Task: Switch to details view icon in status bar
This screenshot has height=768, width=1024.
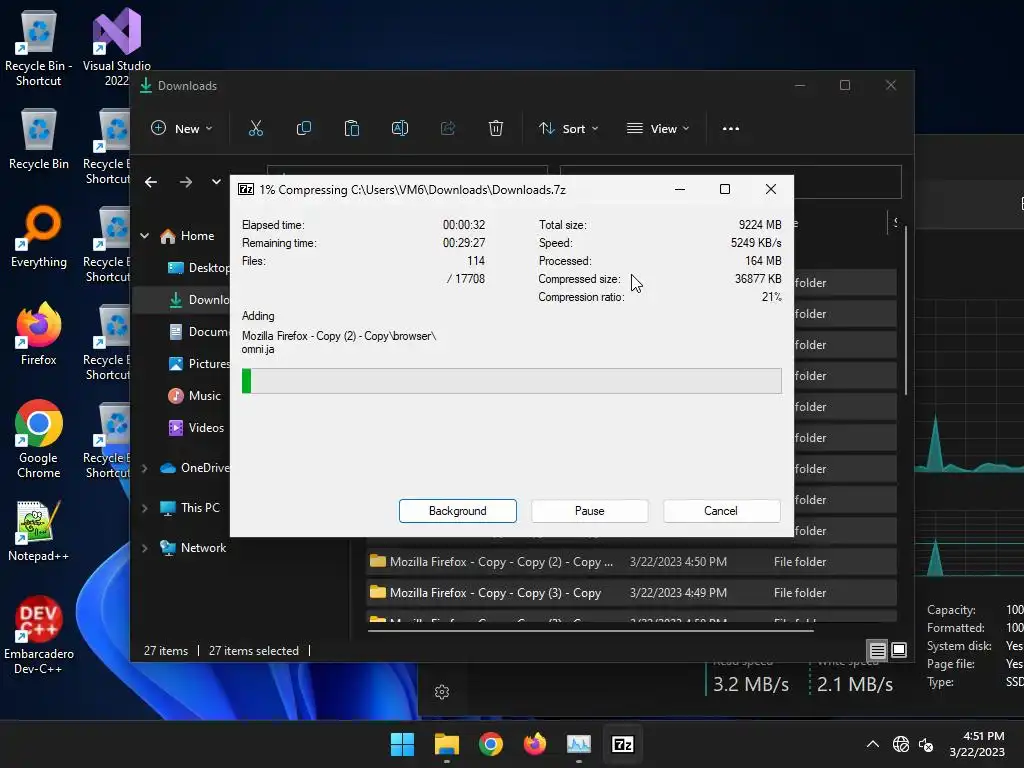Action: pos(878,650)
